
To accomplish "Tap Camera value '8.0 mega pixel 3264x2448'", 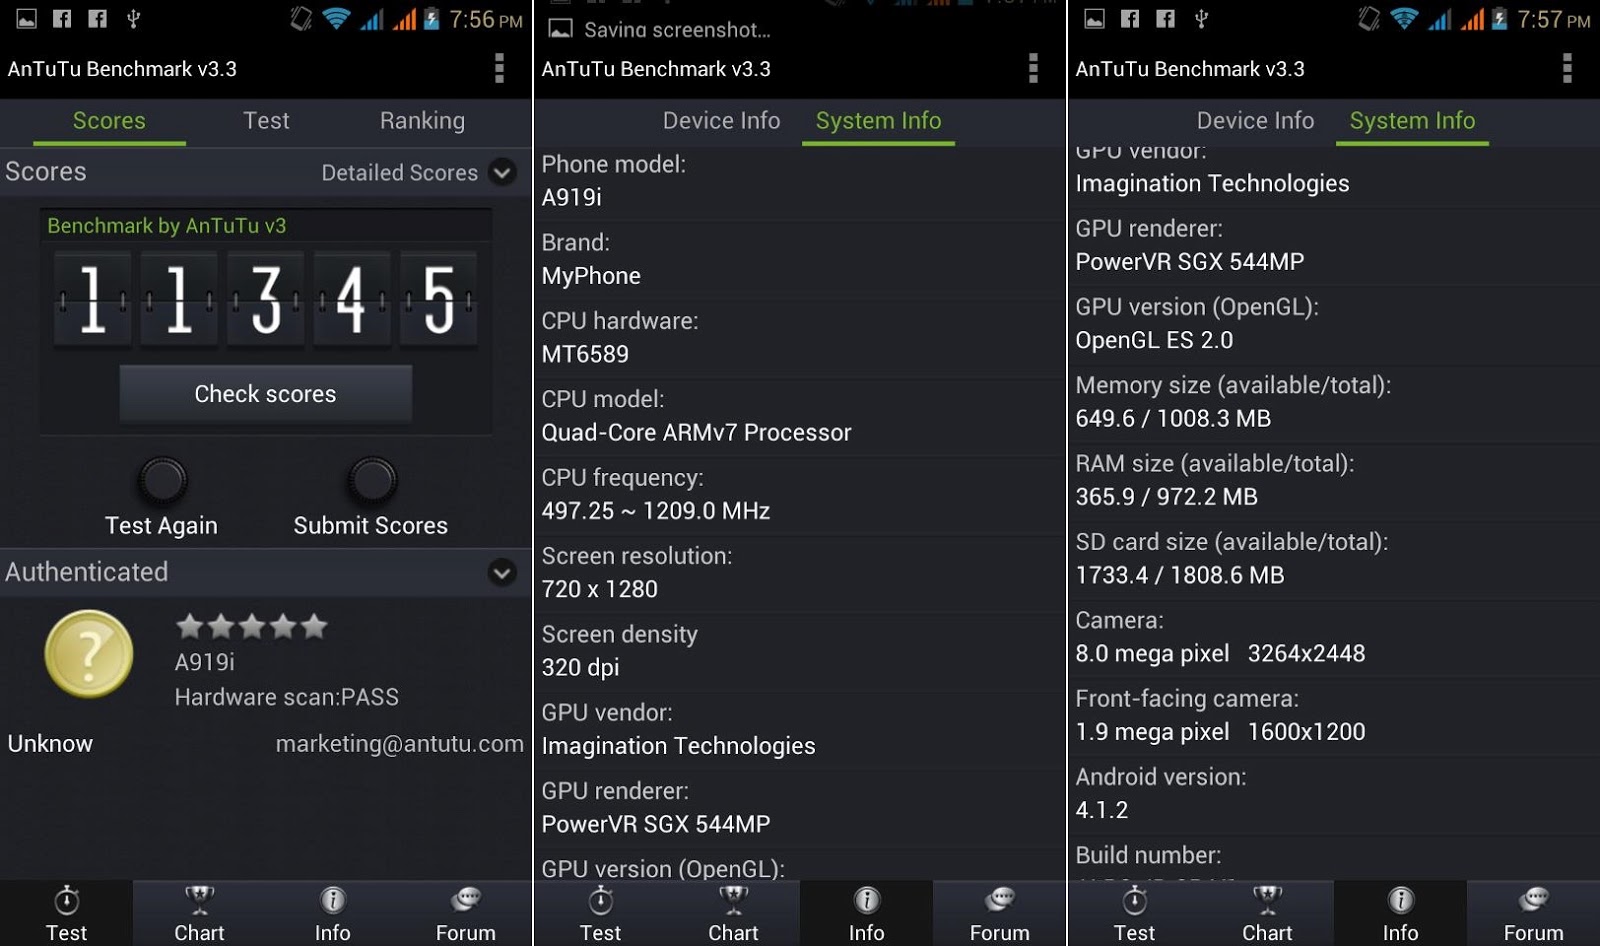I will pyautogui.click(x=1220, y=653).
